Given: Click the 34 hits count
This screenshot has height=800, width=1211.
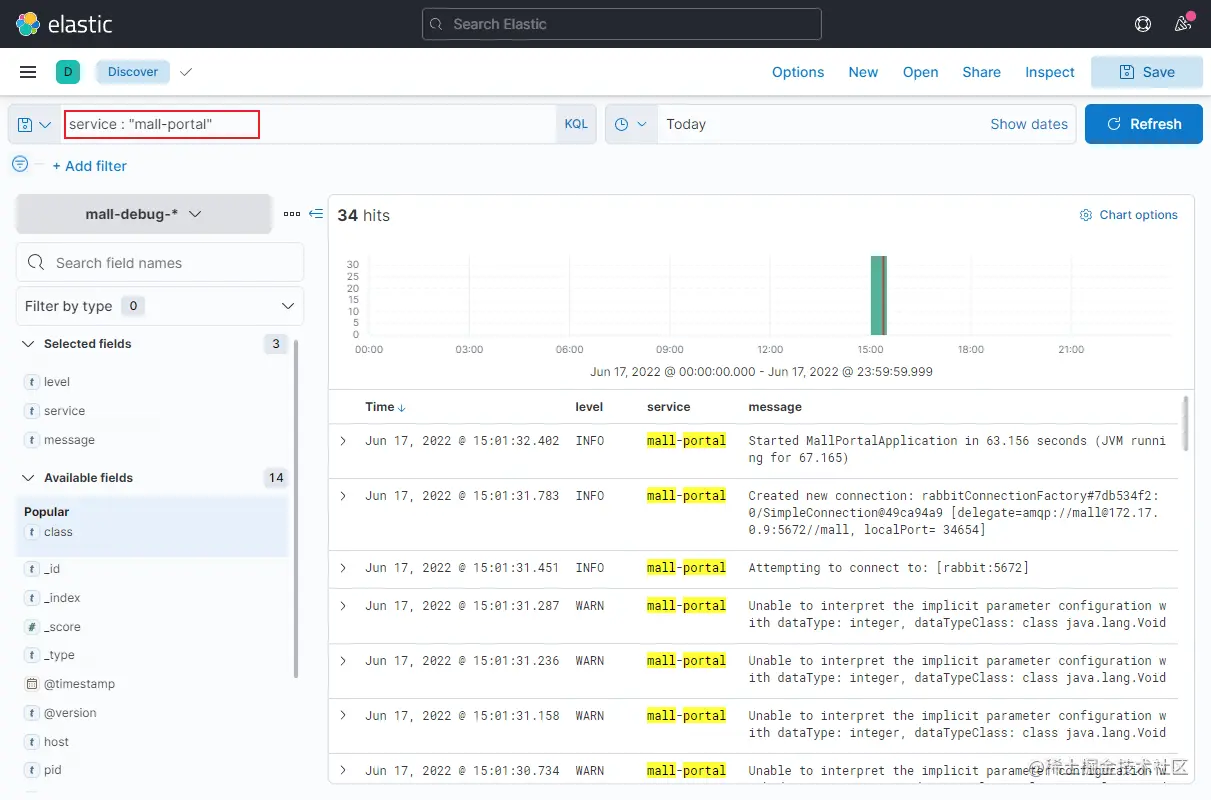Looking at the screenshot, I should pos(363,215).
